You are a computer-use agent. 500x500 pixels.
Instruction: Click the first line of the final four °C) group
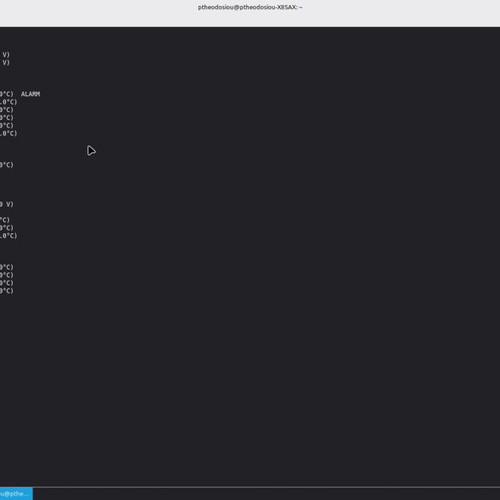pos(7,267)
